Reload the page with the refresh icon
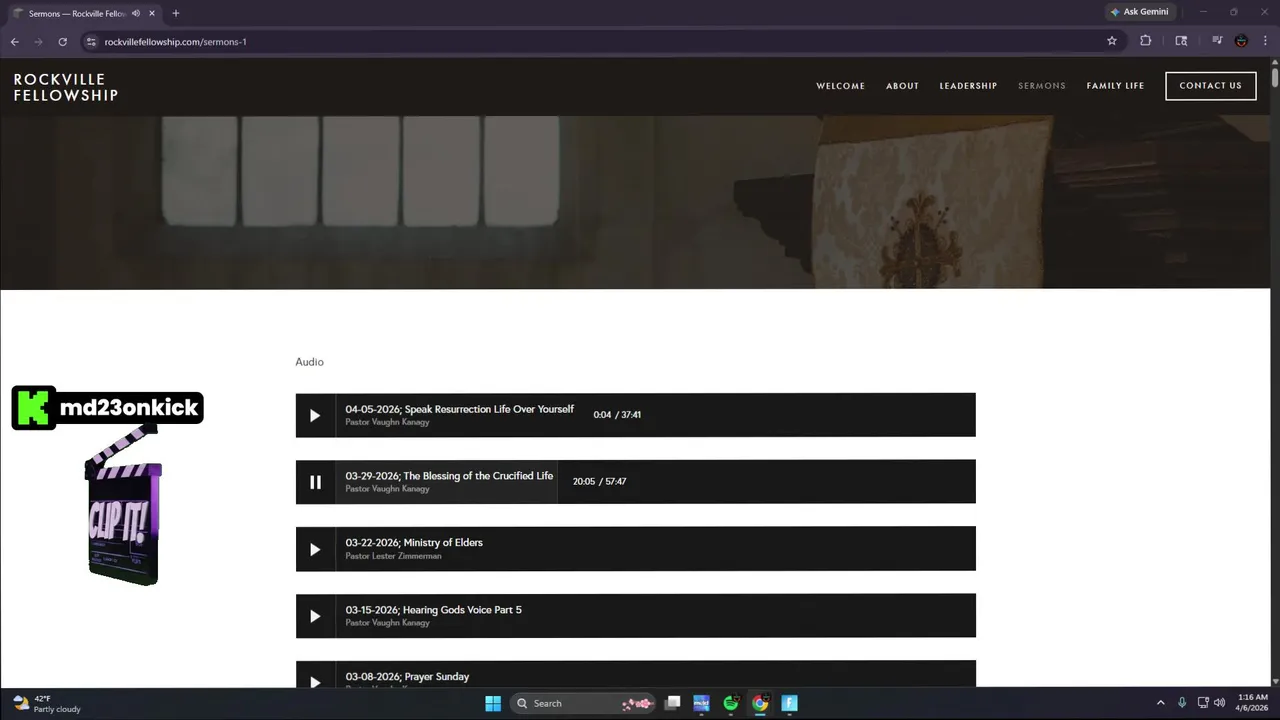This screenshot has width=1280, height=720. click(x=62, y=41)
